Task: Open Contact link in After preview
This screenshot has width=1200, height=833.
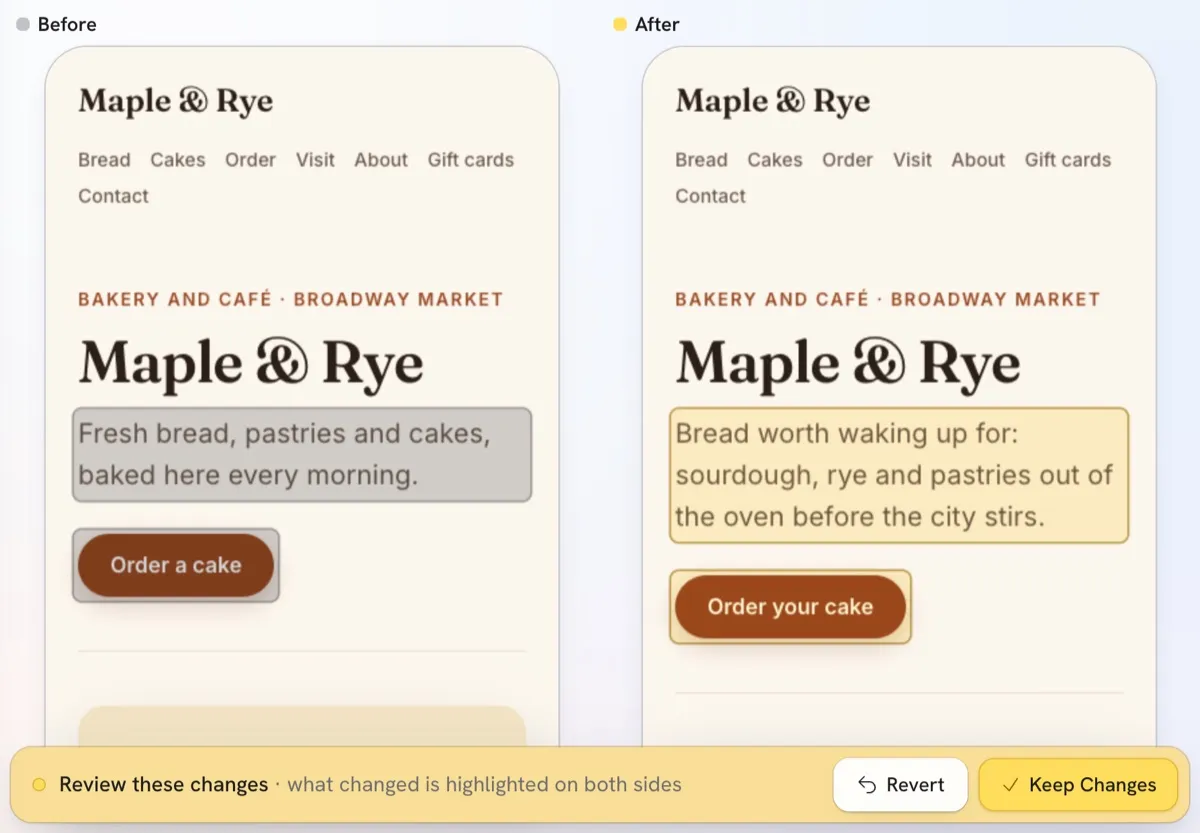Action: (710, 196)
